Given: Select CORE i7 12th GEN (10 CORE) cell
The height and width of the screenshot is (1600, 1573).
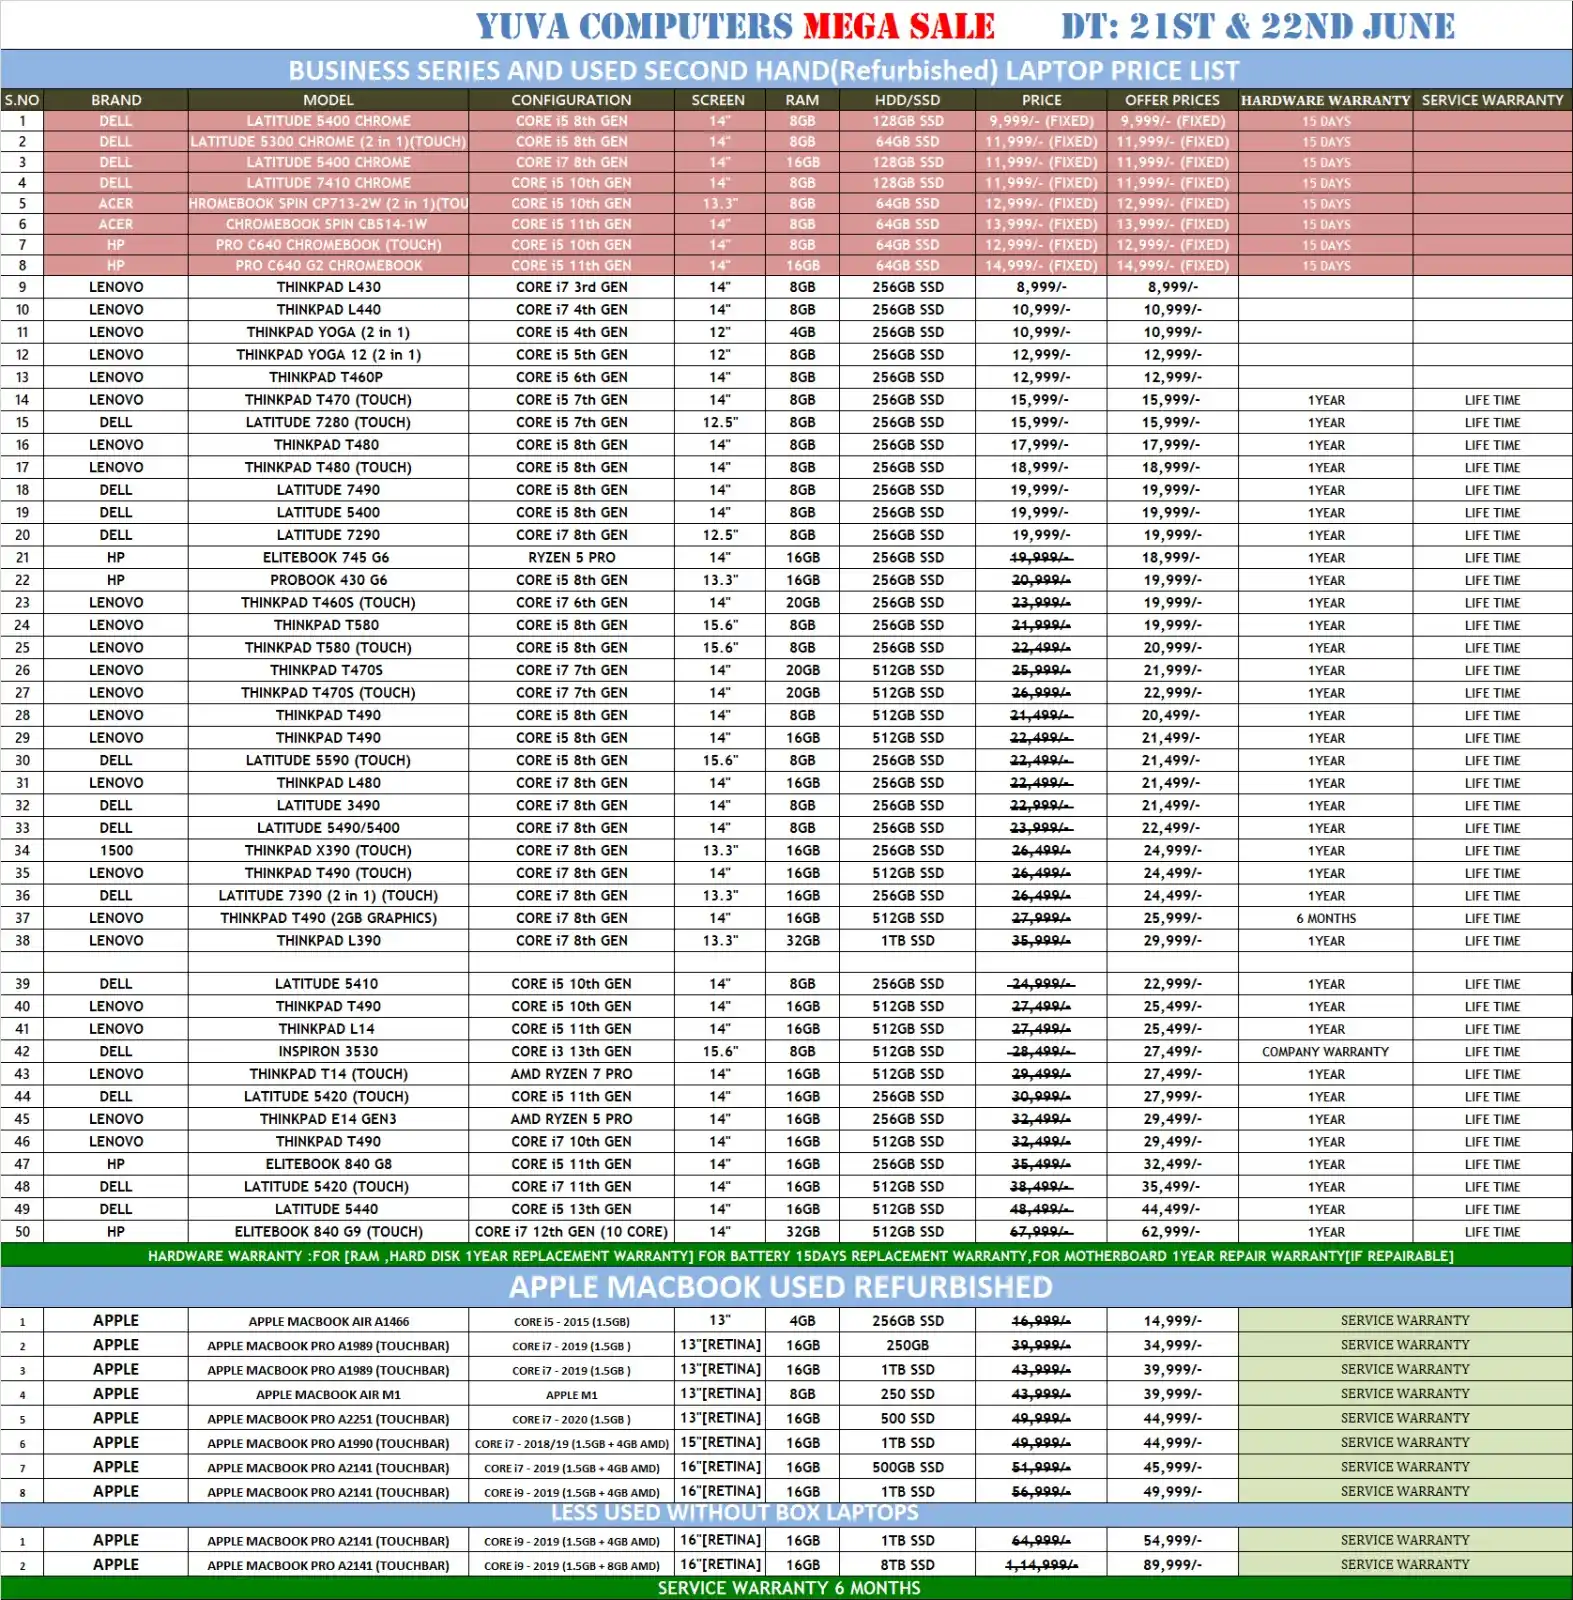Looking at the screenshot, I should [571, 1232].
